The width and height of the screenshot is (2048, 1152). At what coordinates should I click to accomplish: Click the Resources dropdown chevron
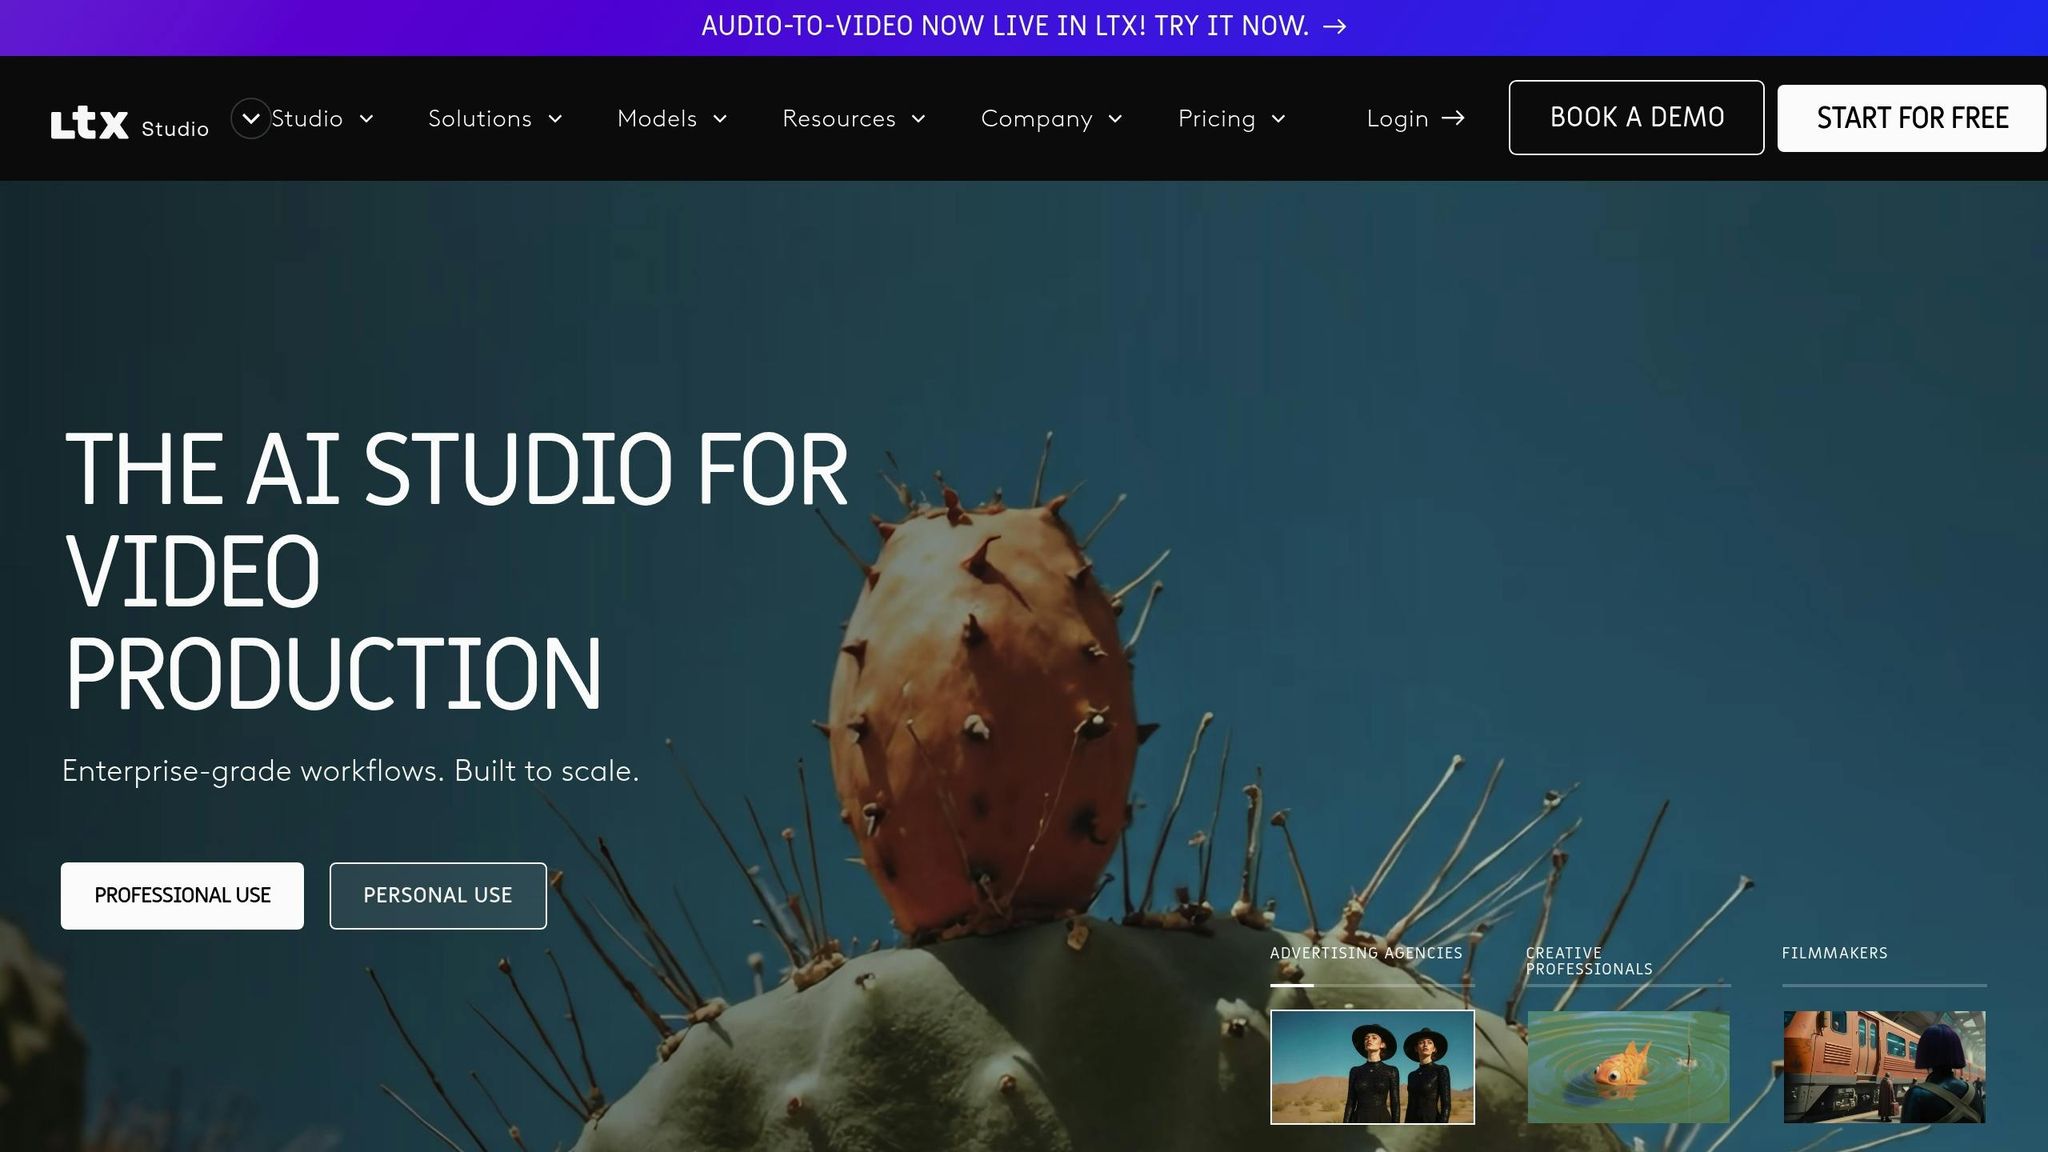(919, 119)
